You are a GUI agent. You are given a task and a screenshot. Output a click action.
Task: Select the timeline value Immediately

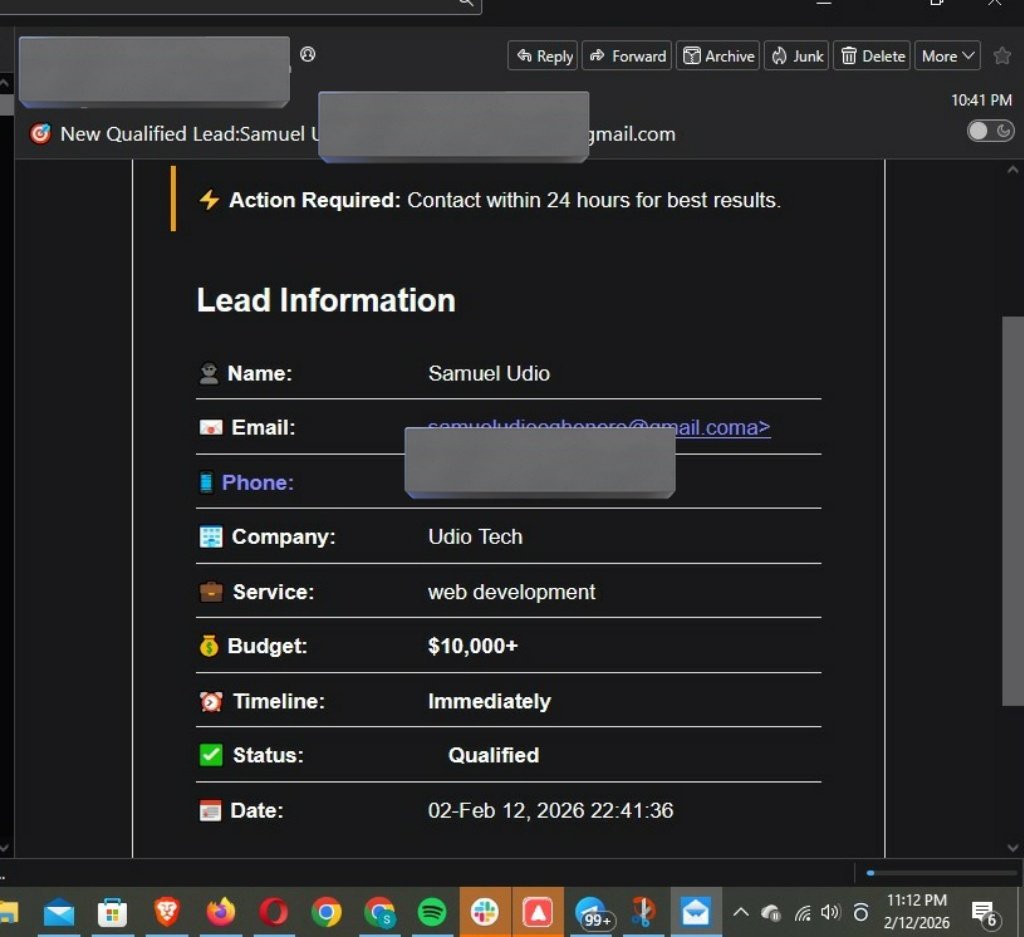pyautogui.click(x=489, y=701)
